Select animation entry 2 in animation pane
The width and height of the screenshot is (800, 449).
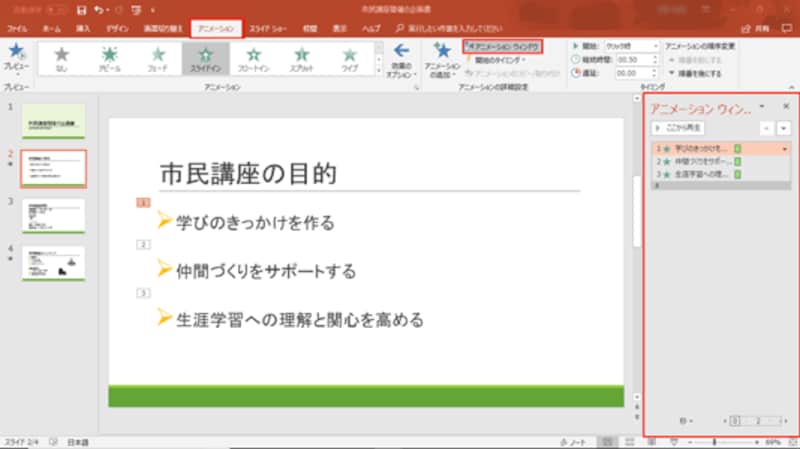[x=720, y=161]
